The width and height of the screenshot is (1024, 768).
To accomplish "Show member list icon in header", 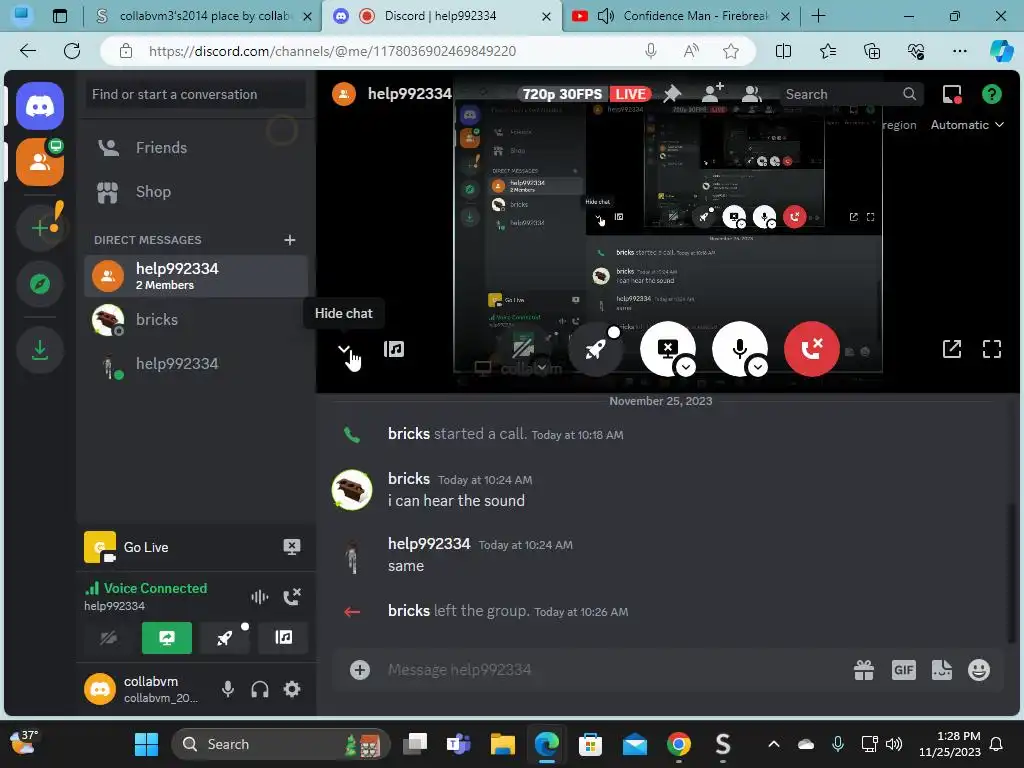I will (x=752, y=94).
